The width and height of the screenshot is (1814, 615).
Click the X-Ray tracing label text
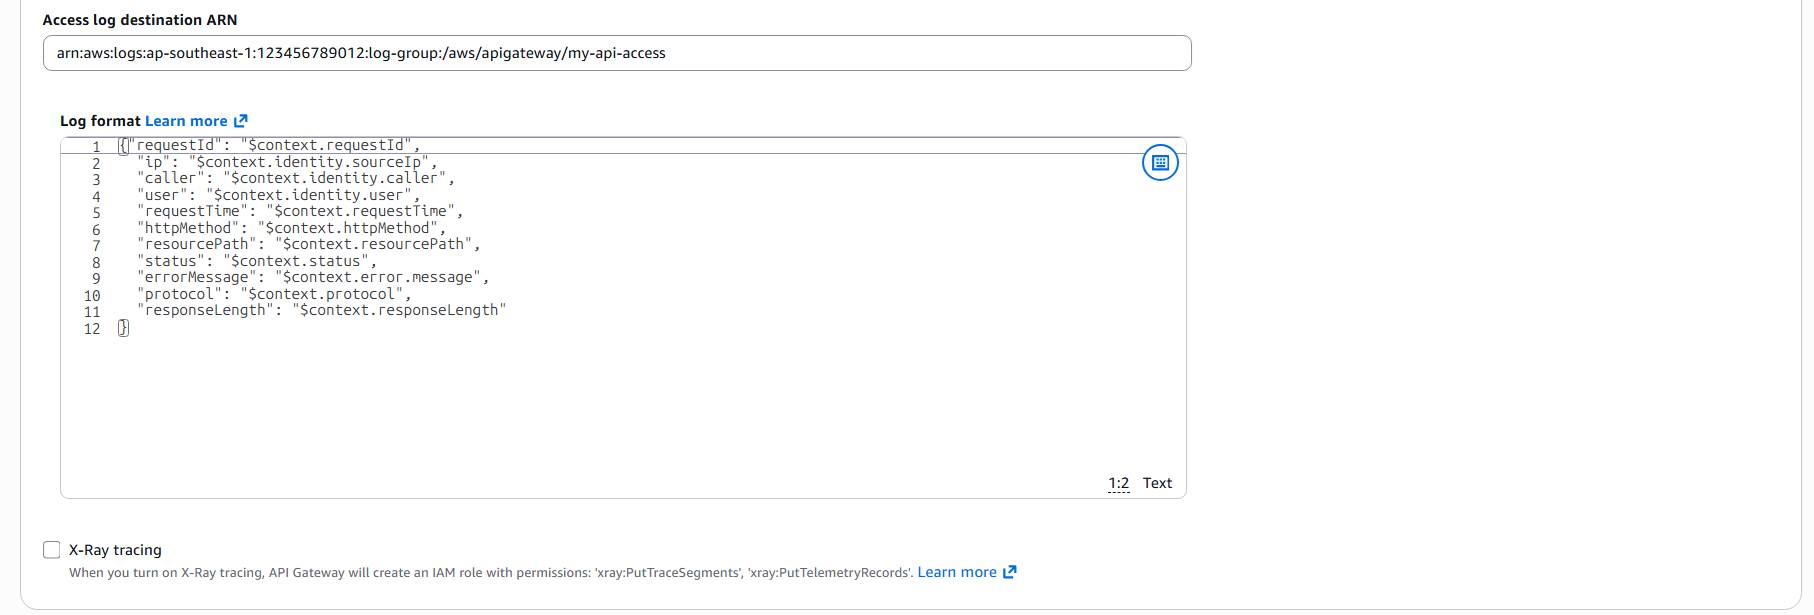click(x=115, y=550)
